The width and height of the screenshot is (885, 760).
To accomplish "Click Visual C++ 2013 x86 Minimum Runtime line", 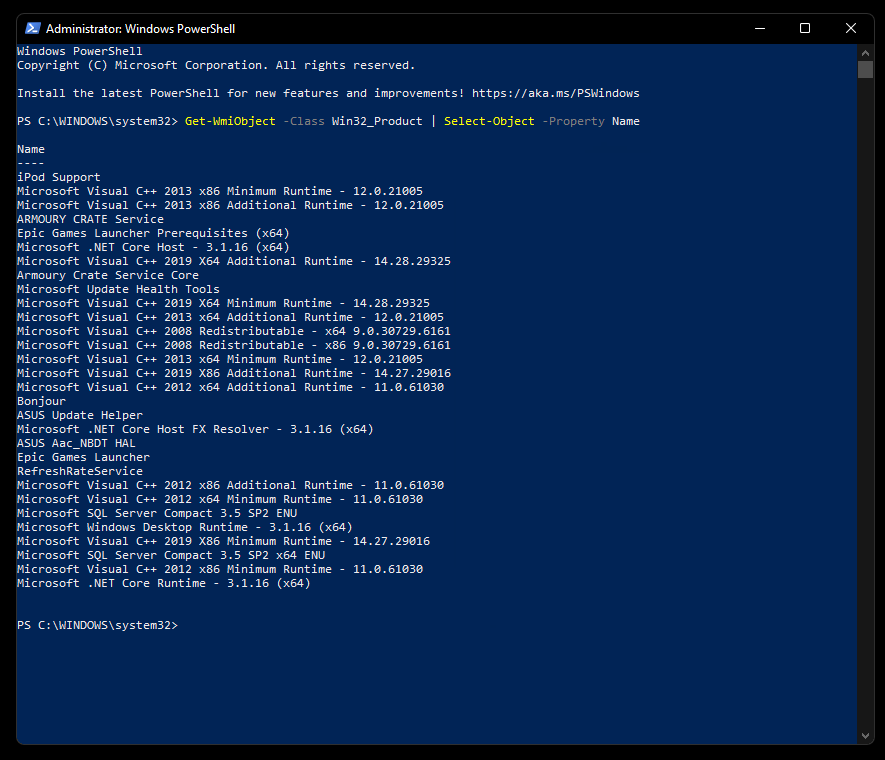I will point(220,191).
